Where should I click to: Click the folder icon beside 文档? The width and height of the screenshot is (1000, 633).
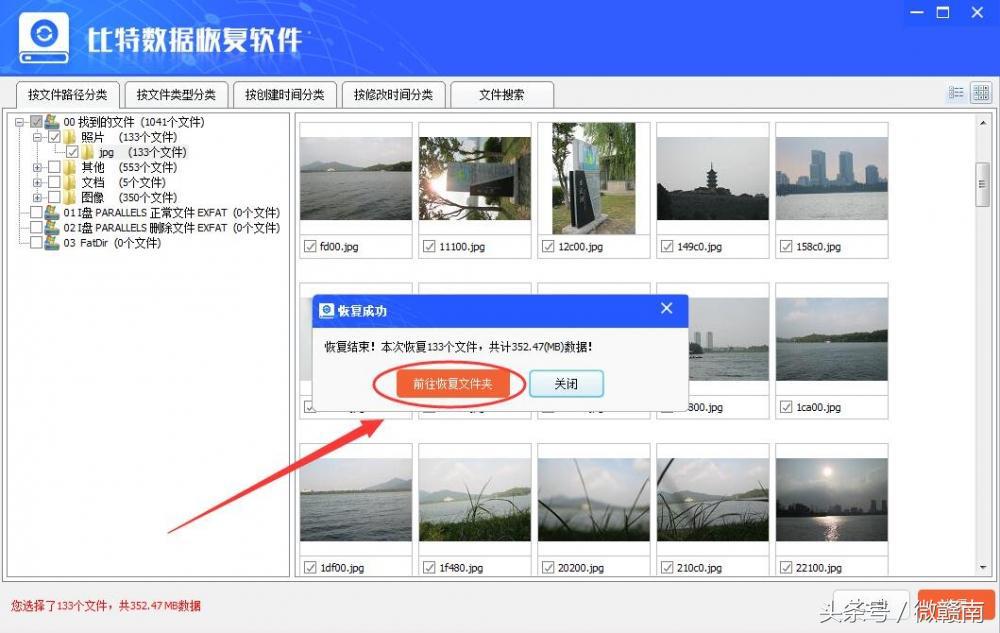pyautogui.click(x=70, y=182)
